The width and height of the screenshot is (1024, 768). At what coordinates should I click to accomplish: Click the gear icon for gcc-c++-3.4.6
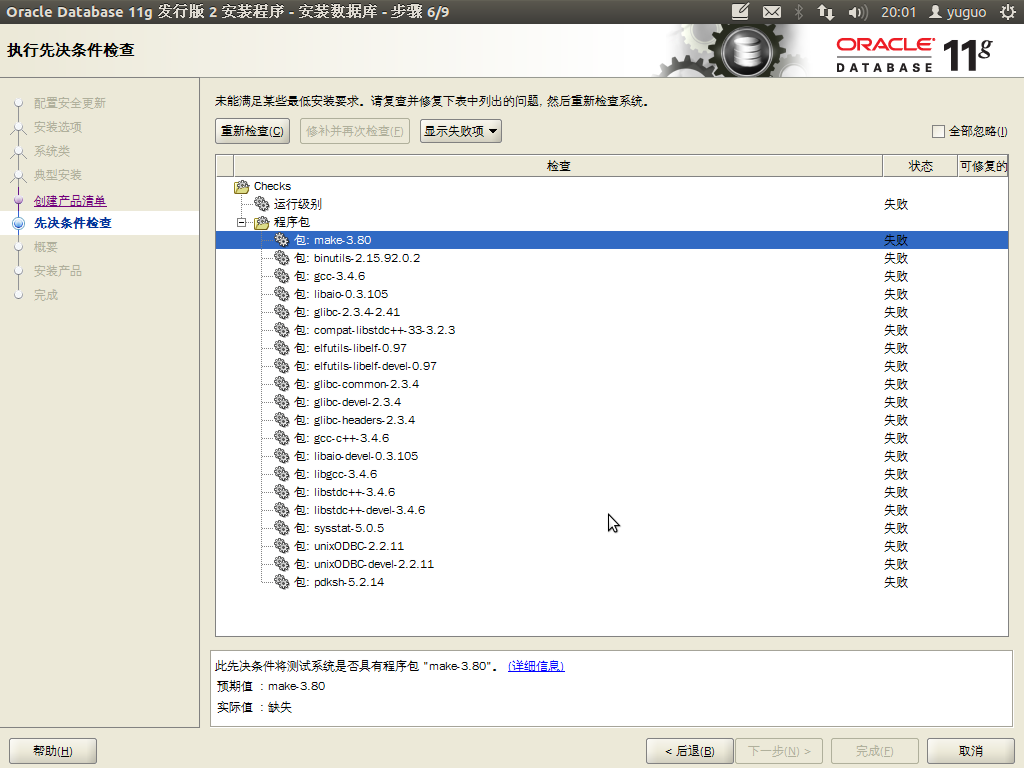click(281, 438)
